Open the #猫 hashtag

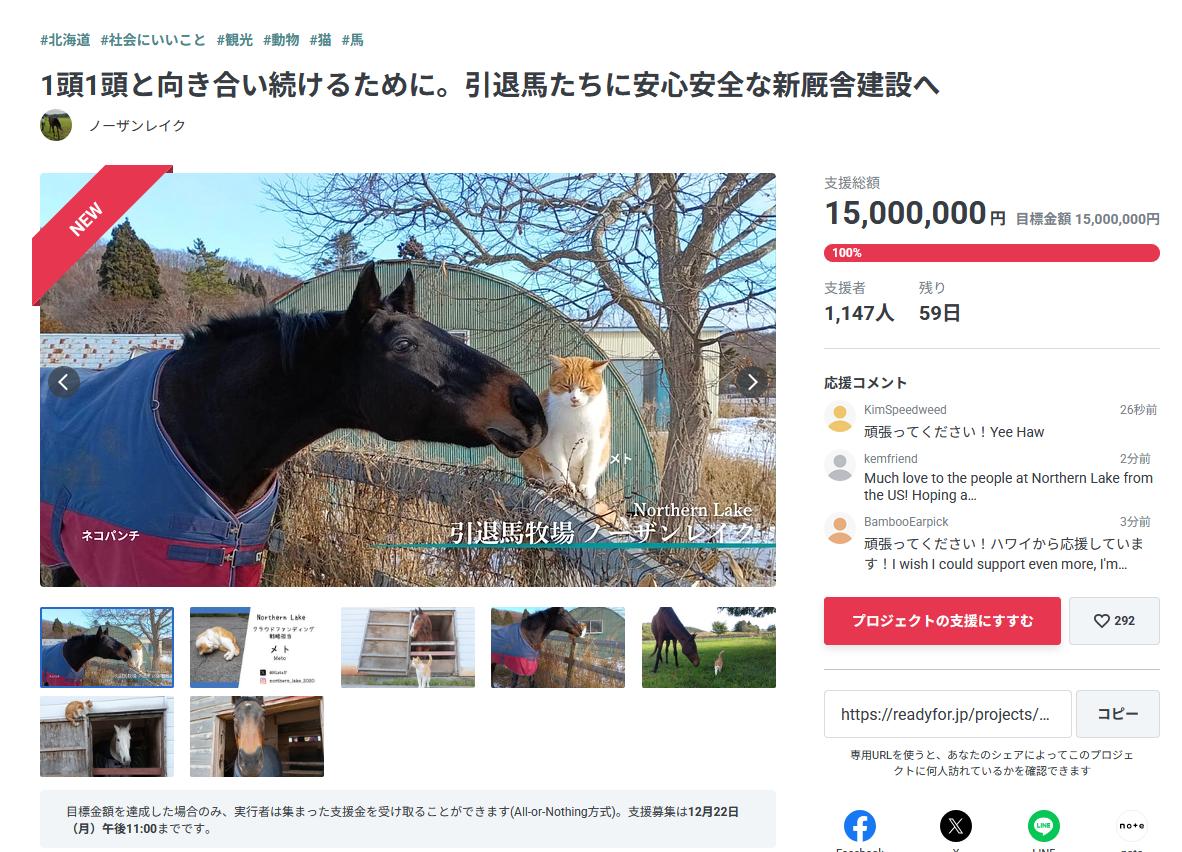320,40
